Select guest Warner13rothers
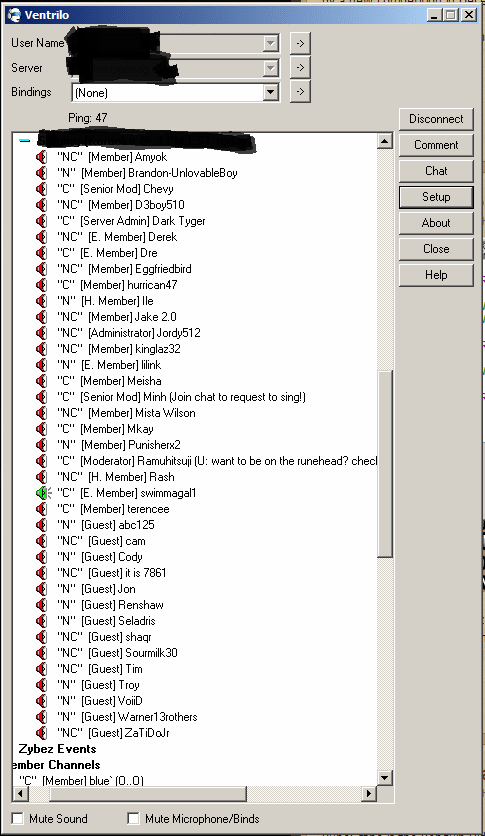485x836 pixels. pyautogui.click(x=127, y=717)
